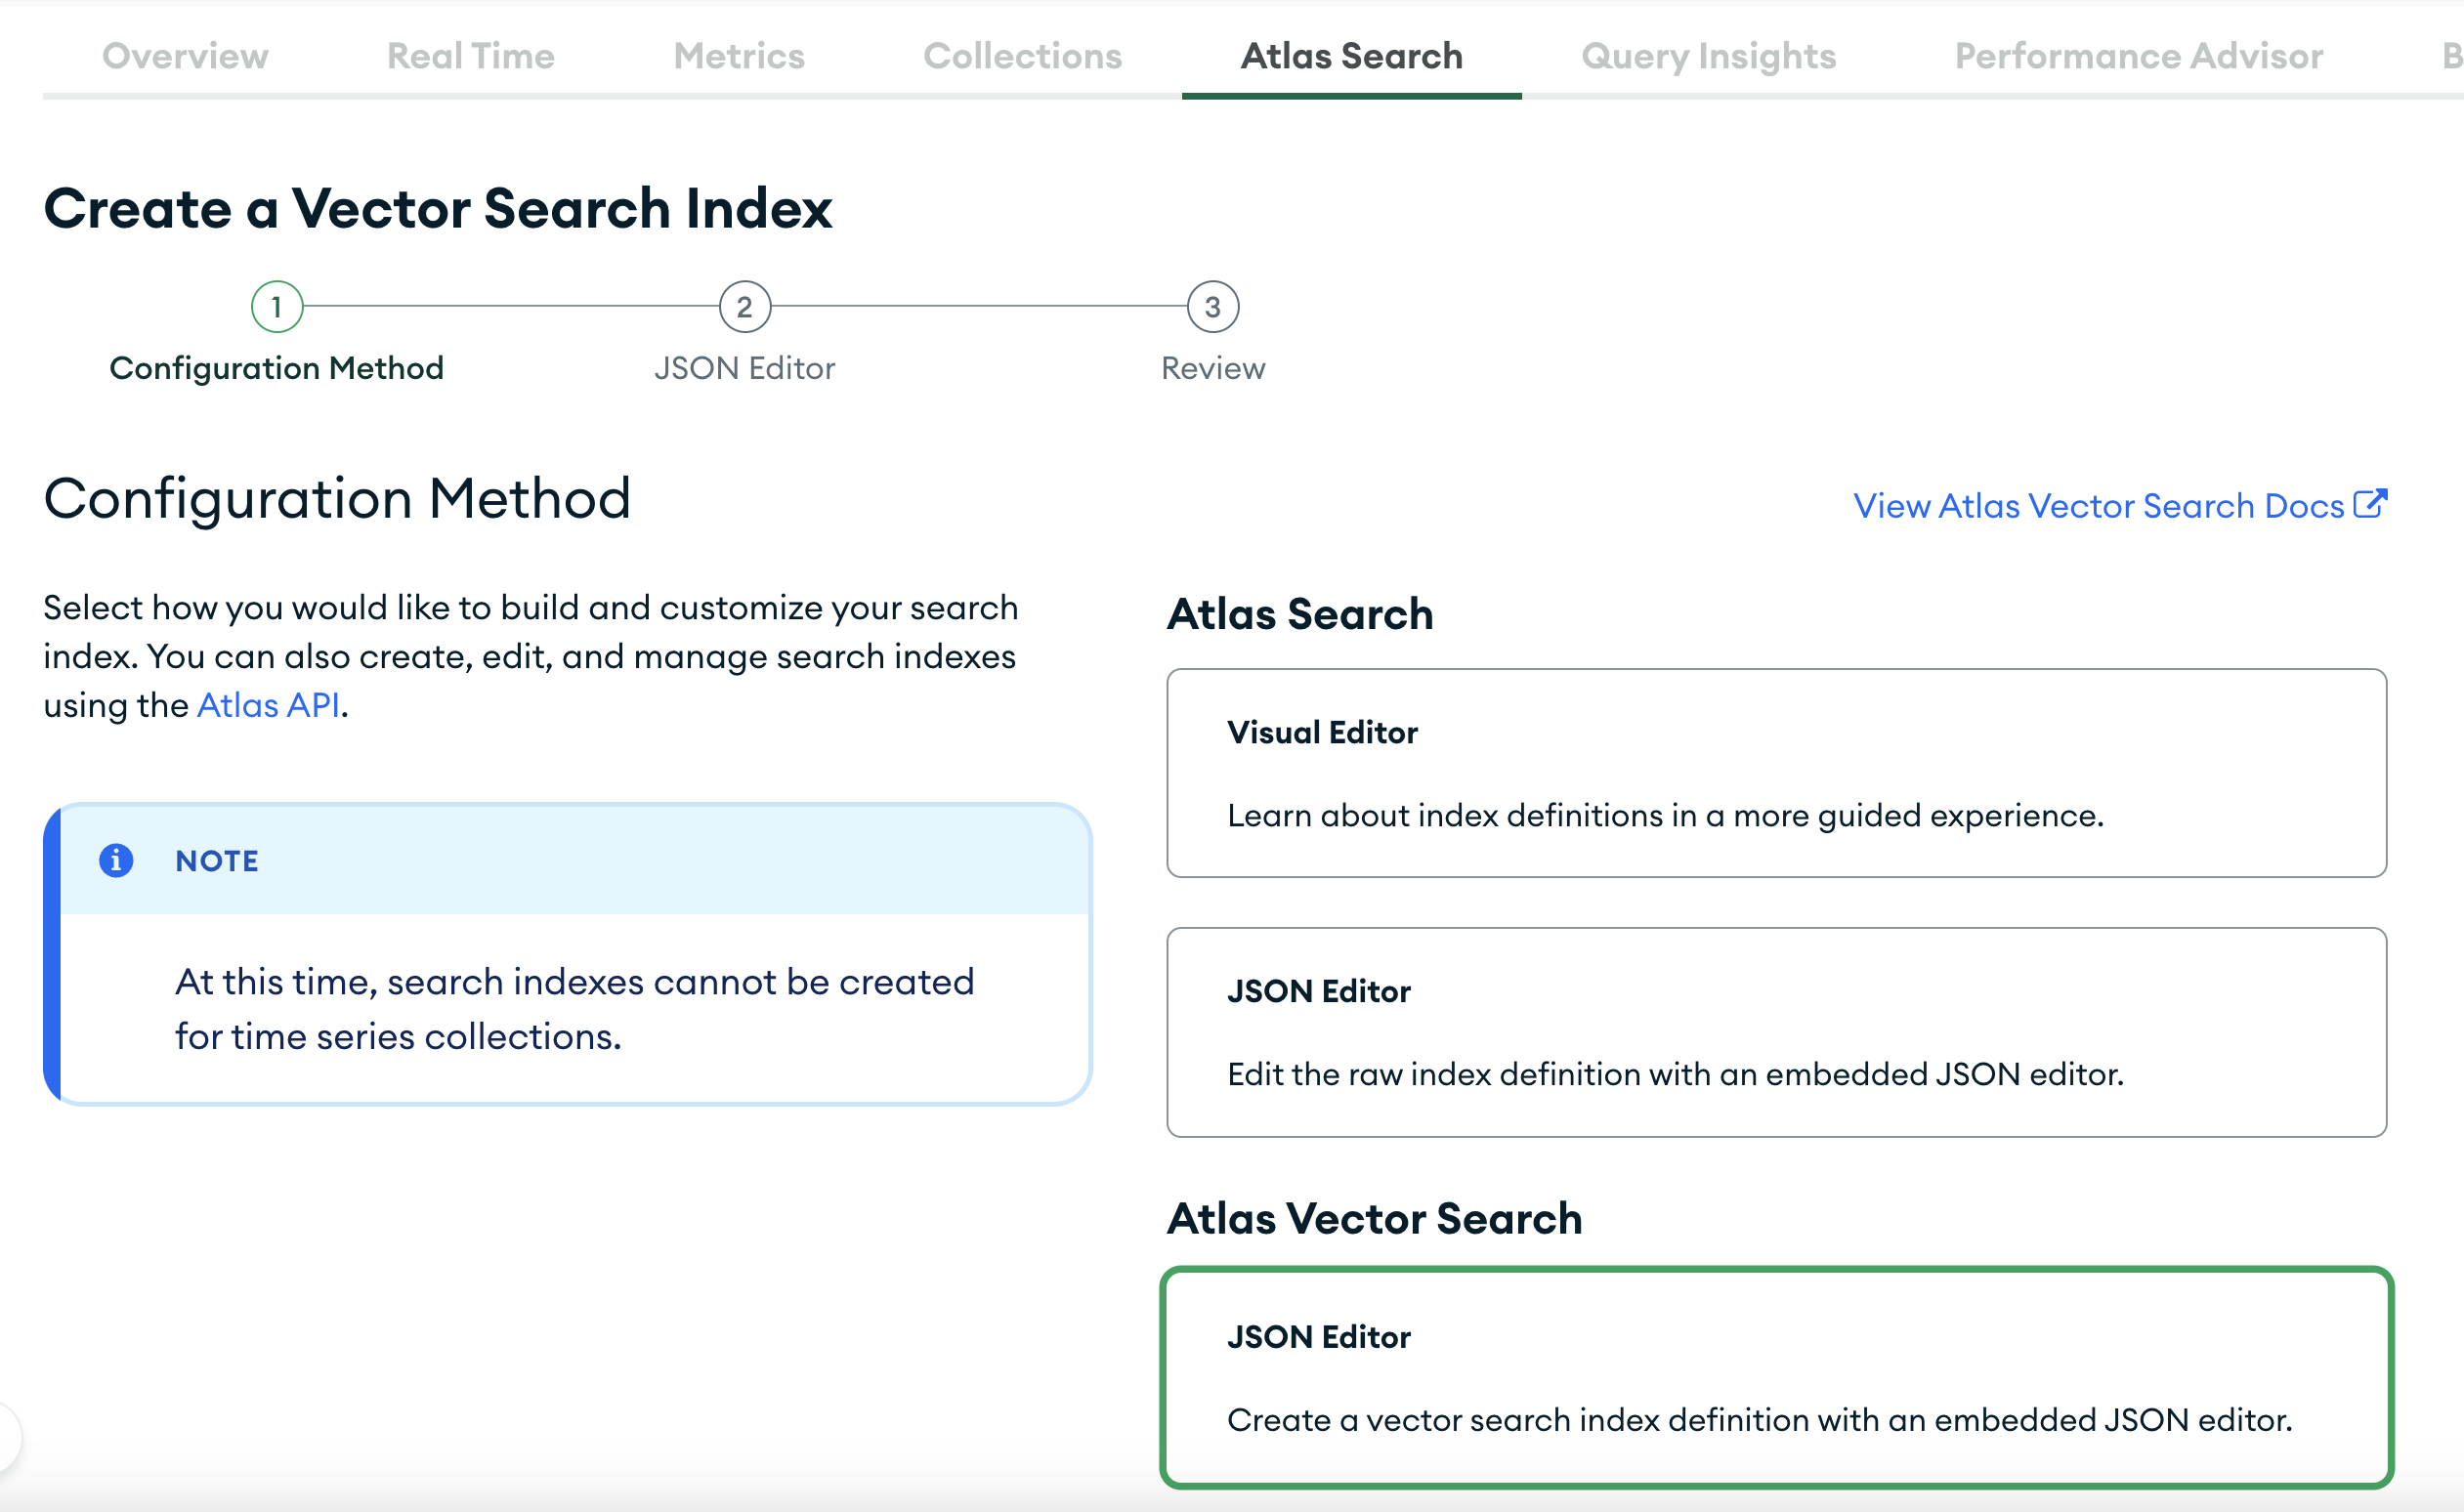The image size is (2464, 1512).
Task: Click the external link icon beside Docs
Action: point(2371,503)
